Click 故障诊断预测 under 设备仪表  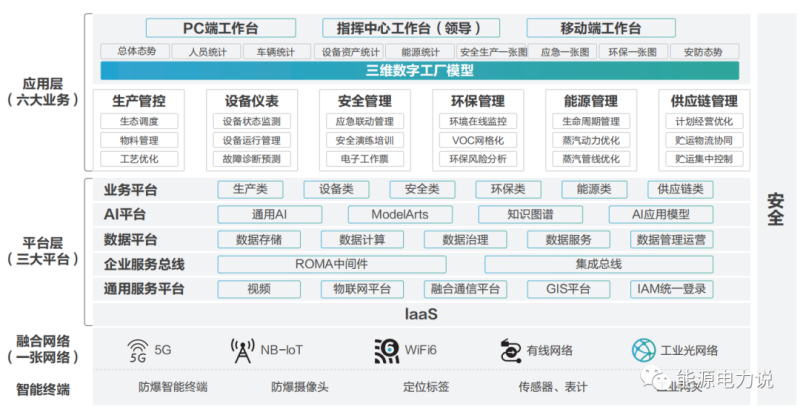(x=252, y=159)
